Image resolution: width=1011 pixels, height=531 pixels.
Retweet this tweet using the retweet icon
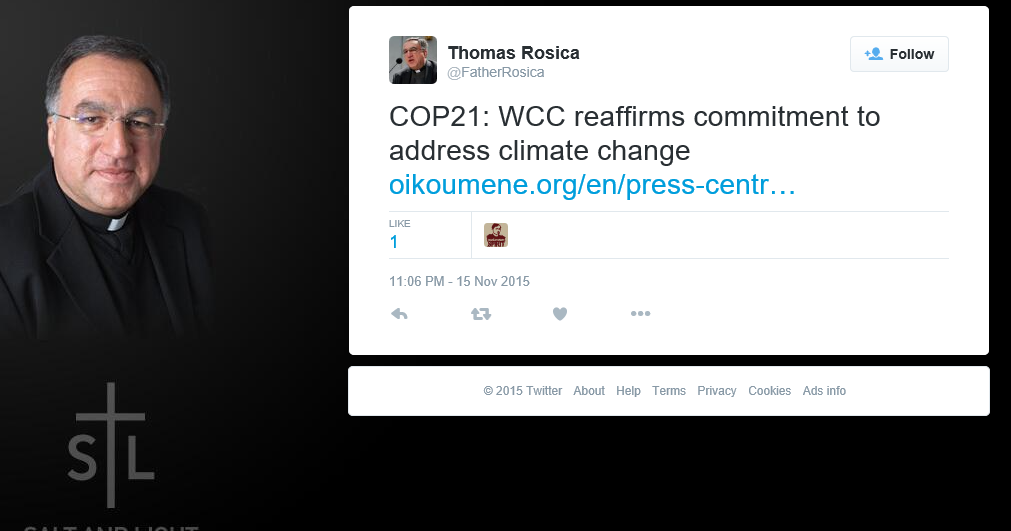(x=481, y=314)
